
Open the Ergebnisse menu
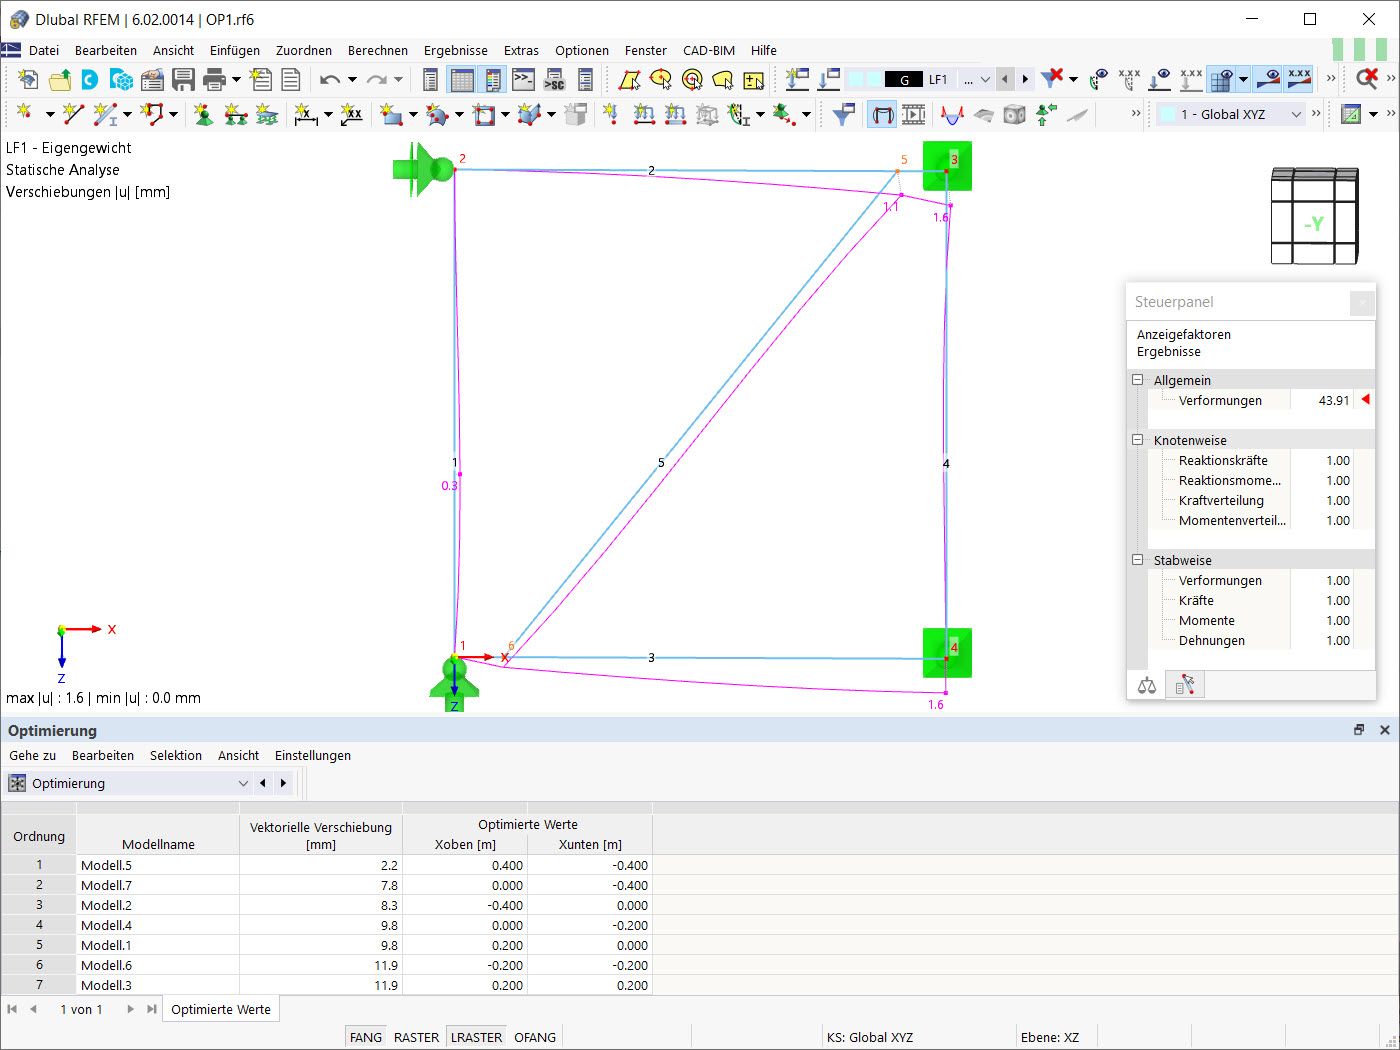456,50
